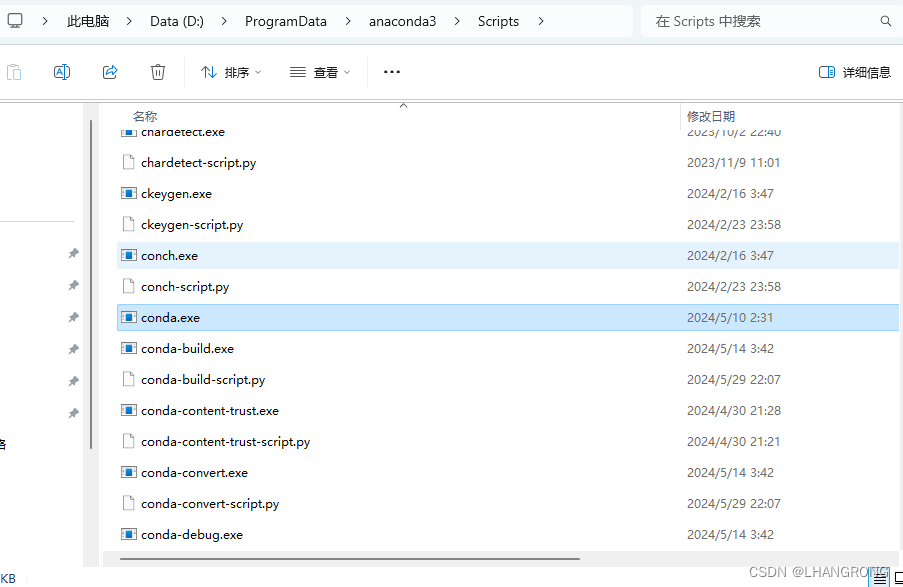Select the file name ckeygen-script.py
This screenshot has width=903, height=587.
point(192,225)
